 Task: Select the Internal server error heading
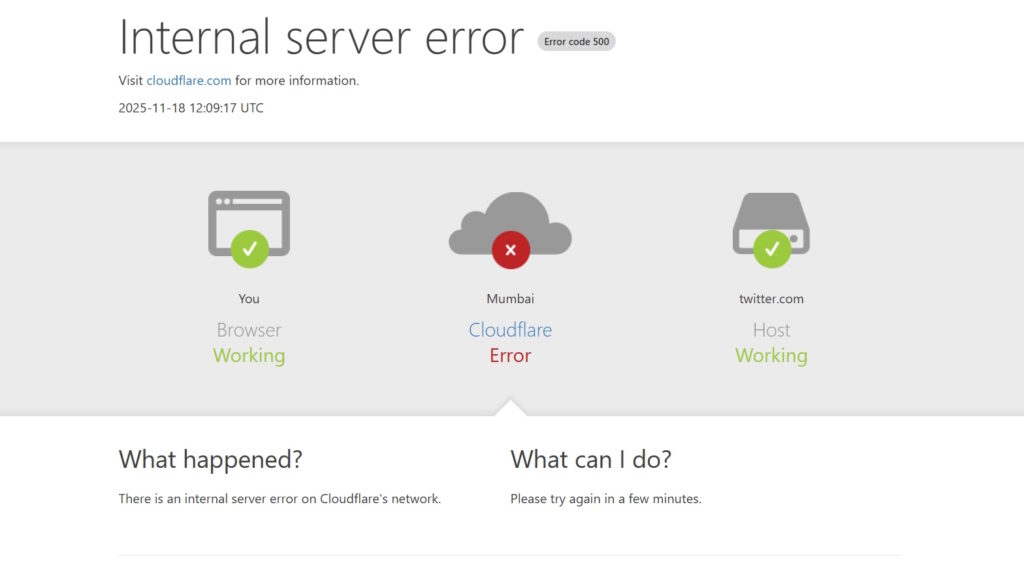320,38
